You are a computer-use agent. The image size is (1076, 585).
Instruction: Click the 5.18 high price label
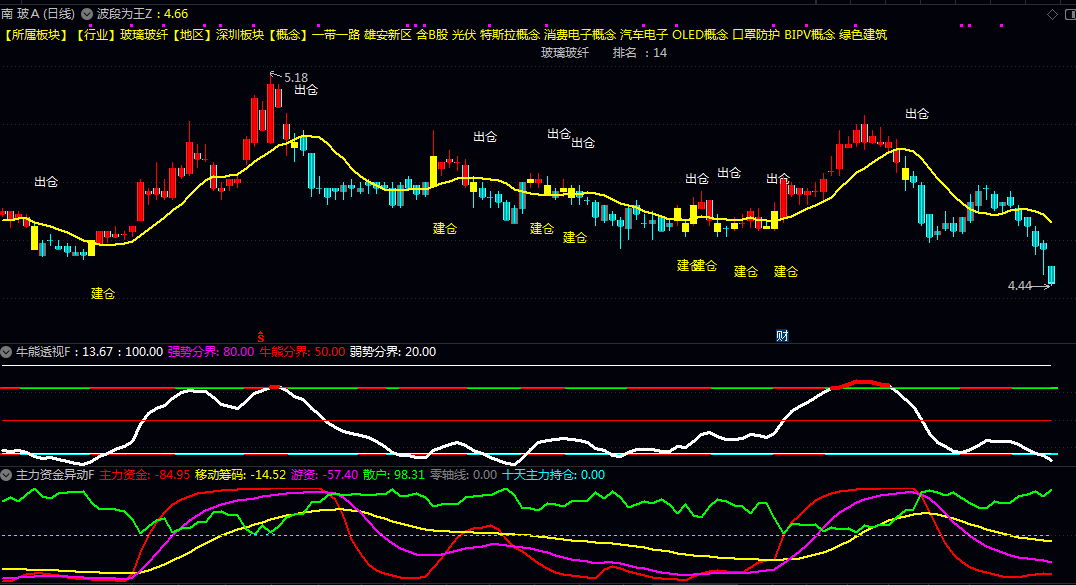coord(296,78)
